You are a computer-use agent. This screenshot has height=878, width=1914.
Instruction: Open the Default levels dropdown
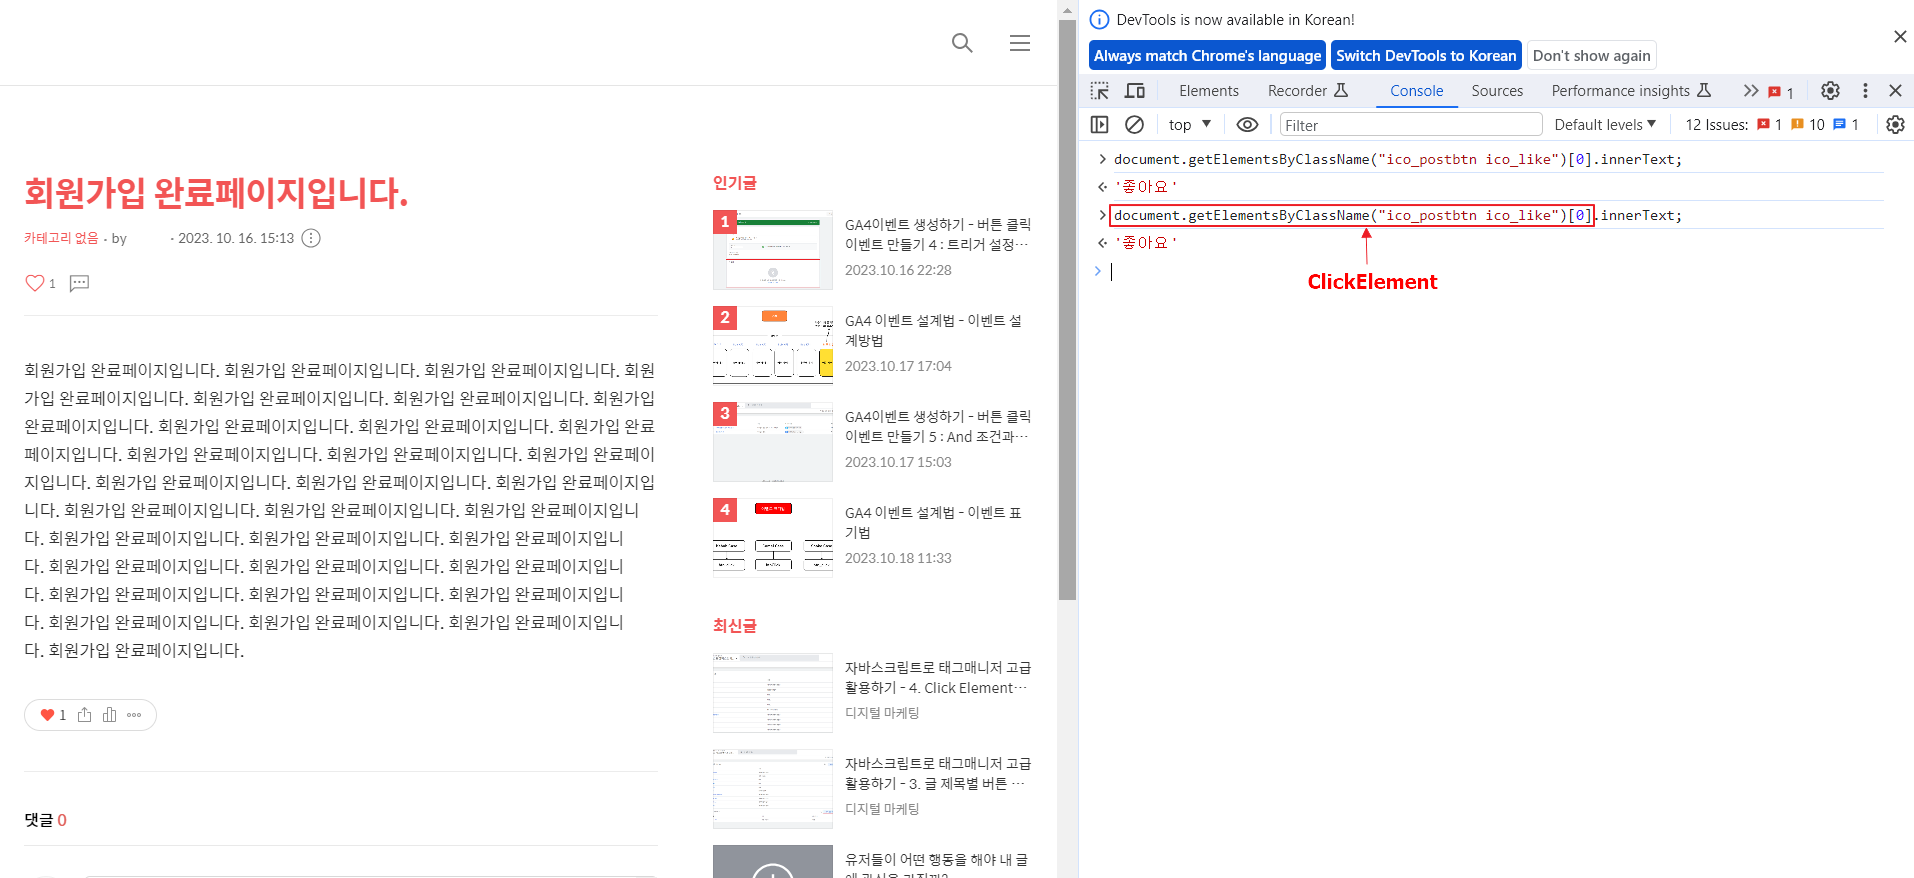pyautogui.click(x=1605, y=125)
